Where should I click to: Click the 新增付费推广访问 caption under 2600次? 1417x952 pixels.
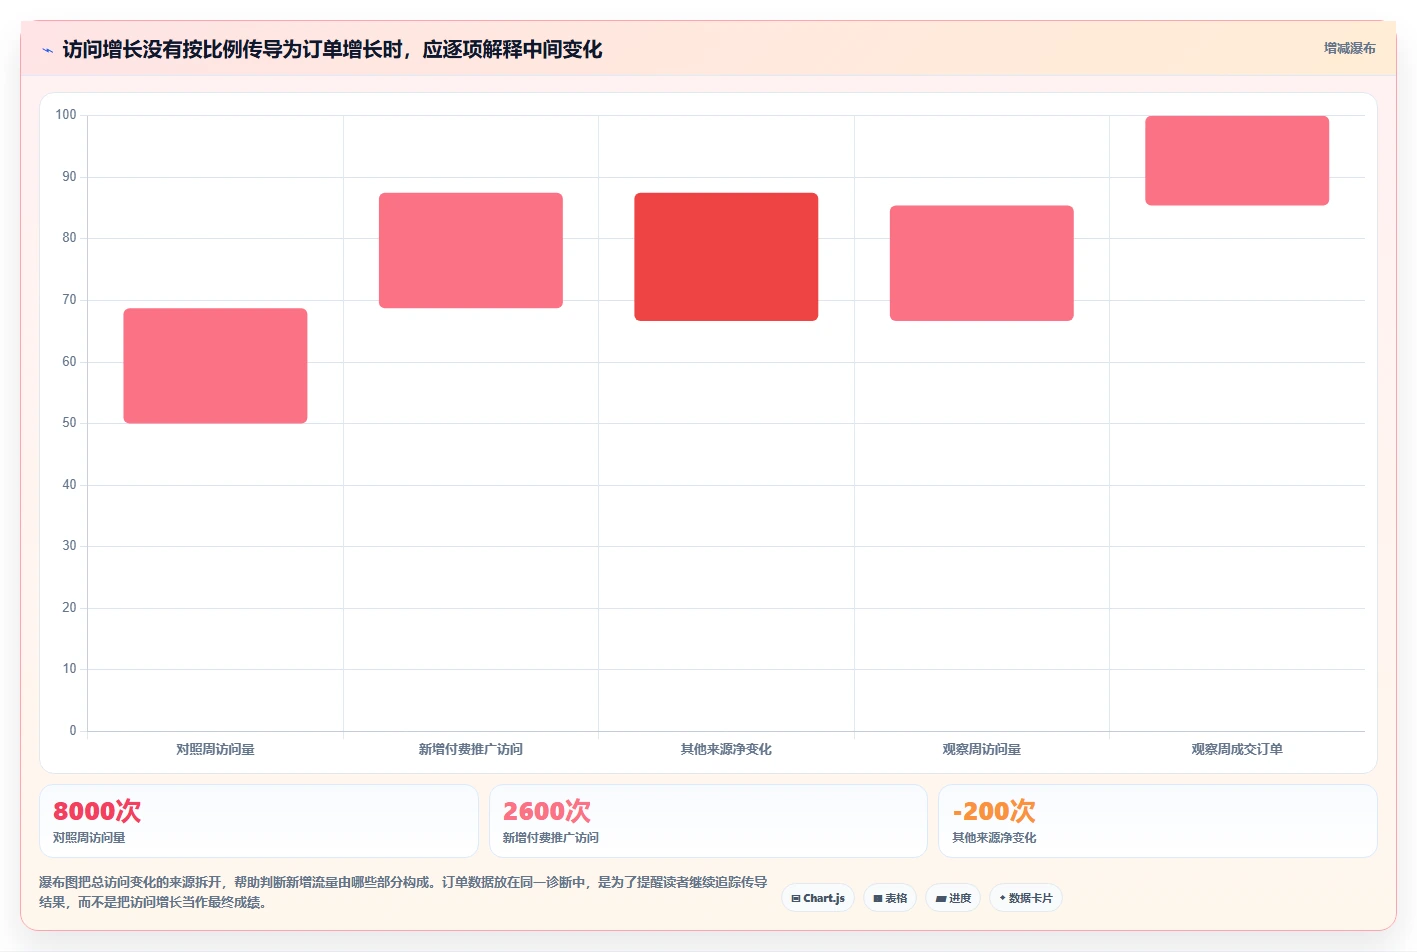click(x=551, y=838)
